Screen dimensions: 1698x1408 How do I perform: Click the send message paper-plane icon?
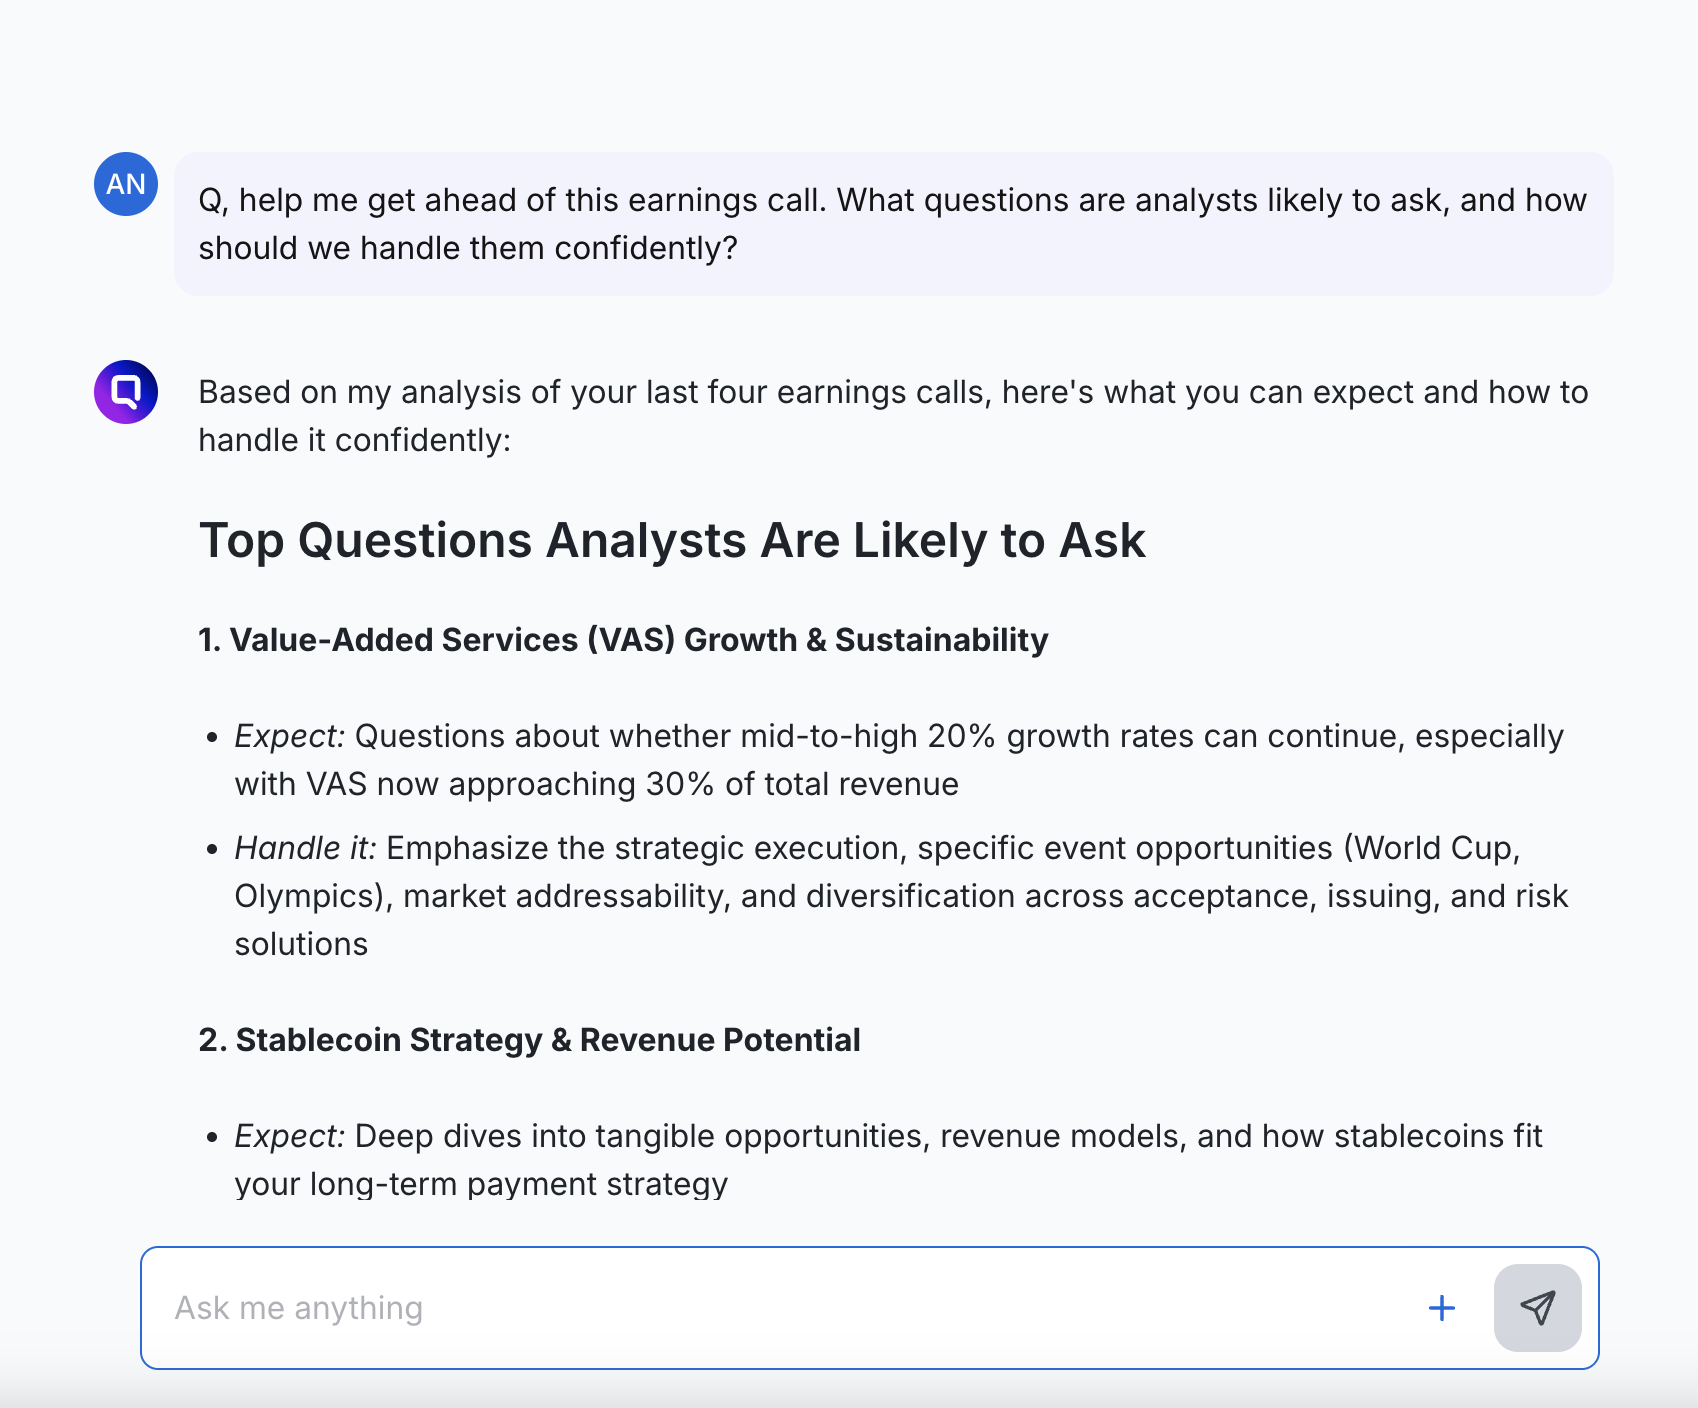pyautogui.click(x=1537, y=1307)
